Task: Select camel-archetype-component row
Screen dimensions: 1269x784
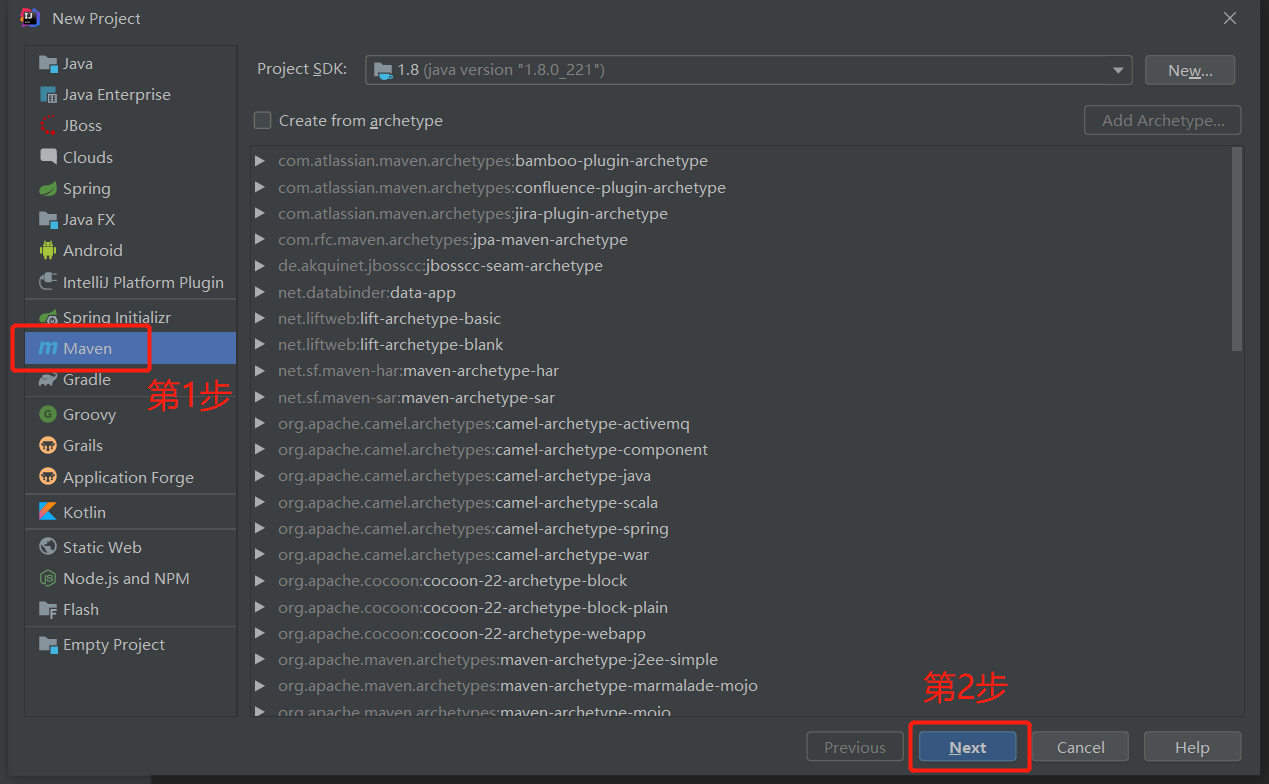Action: click(x=740, y=450)
